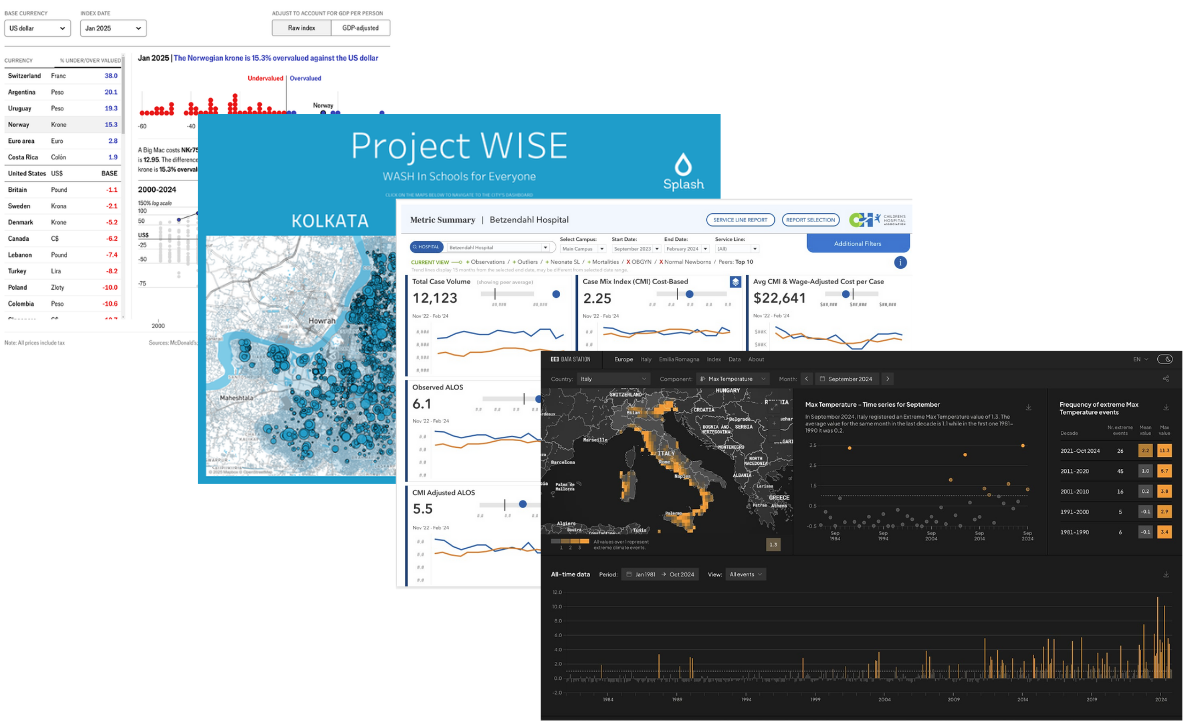Open the View dropdown showing All events
The image size is (1183, 721).
click(745, 574)
